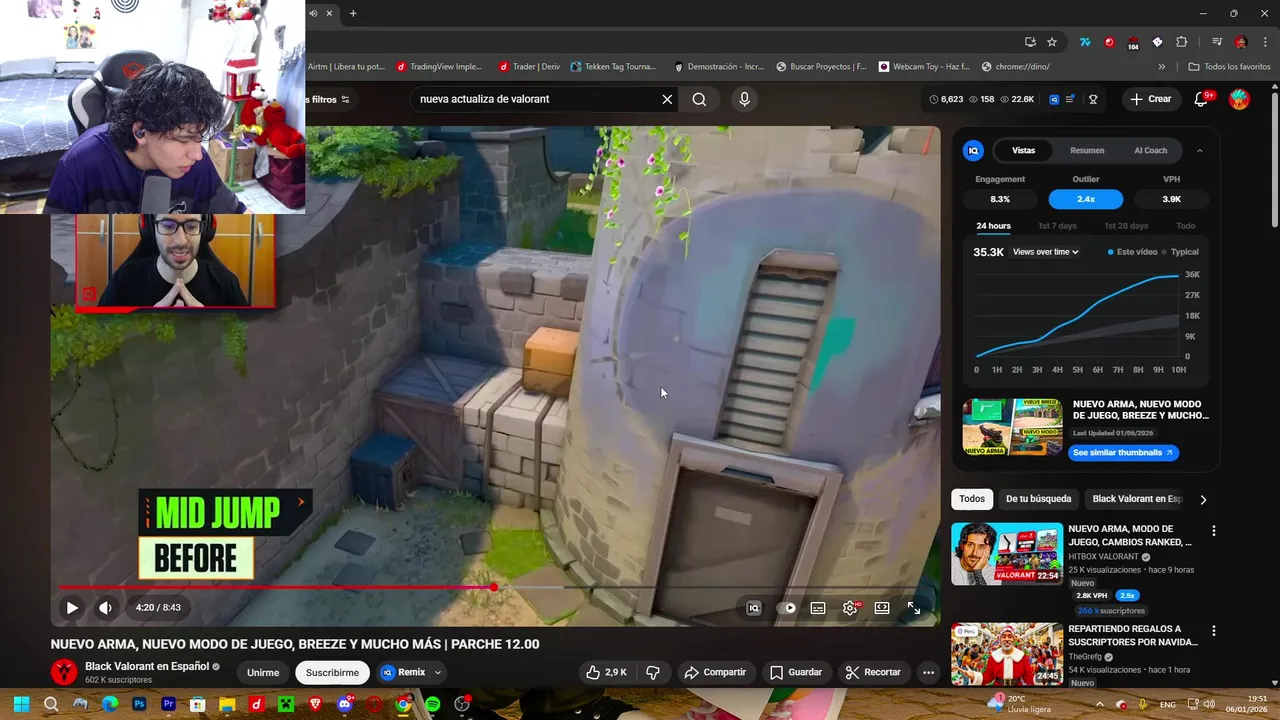Start voice search with microphone icon
This screenshot has width=1280, height=720.
pyautogui.click(x=744, y=99)
